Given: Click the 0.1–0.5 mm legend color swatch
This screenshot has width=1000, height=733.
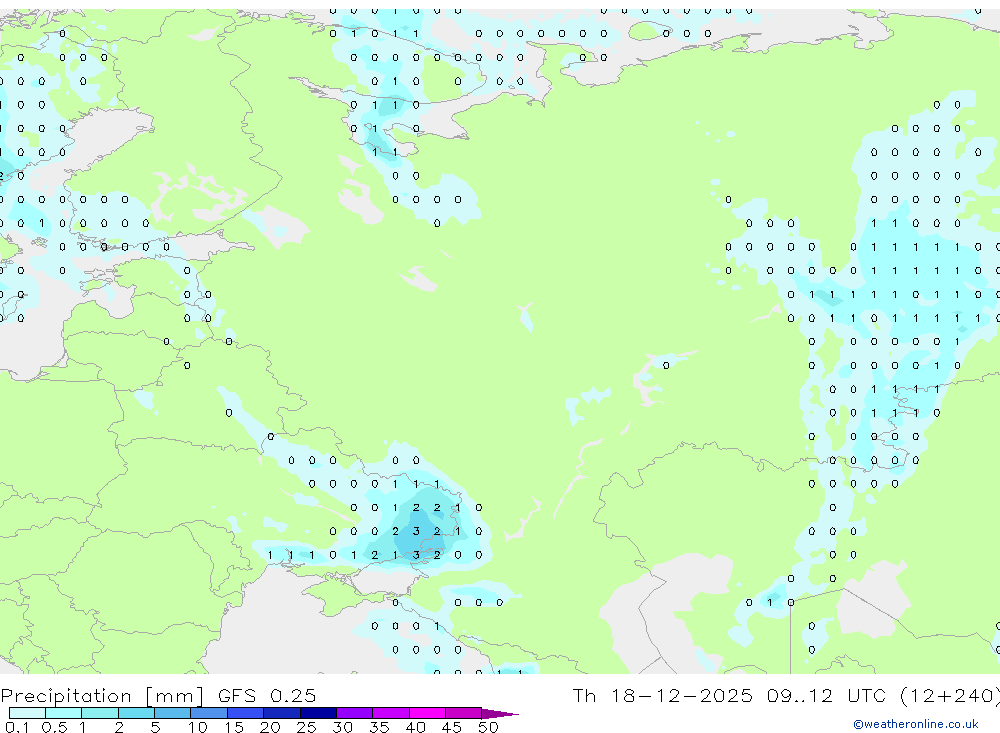Looking at the screenshot, I should 27,713.
